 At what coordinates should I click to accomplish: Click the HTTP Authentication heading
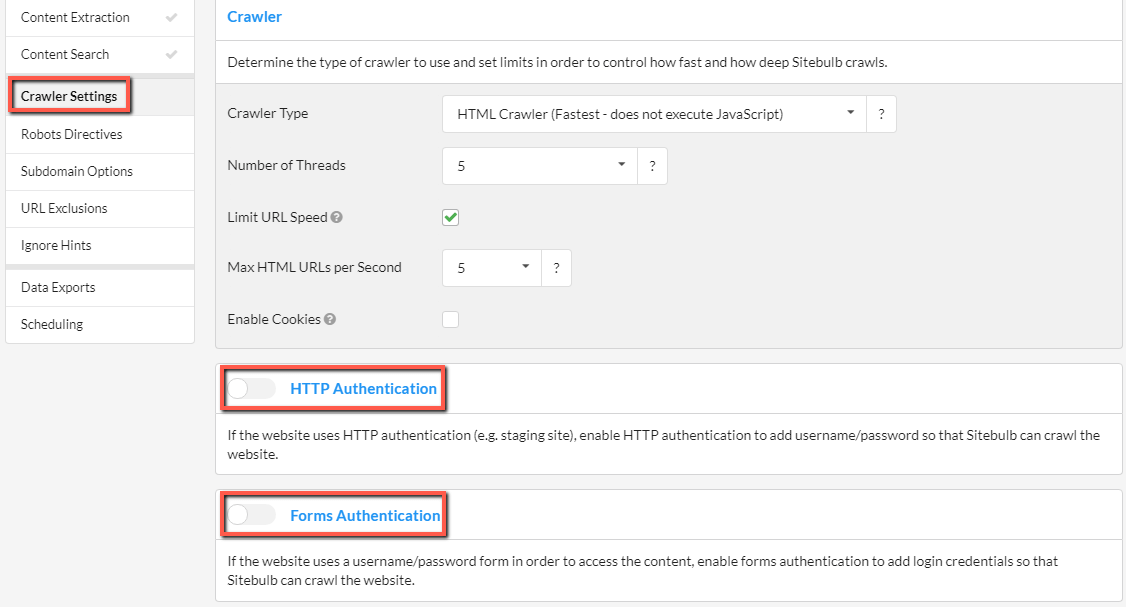363,389
